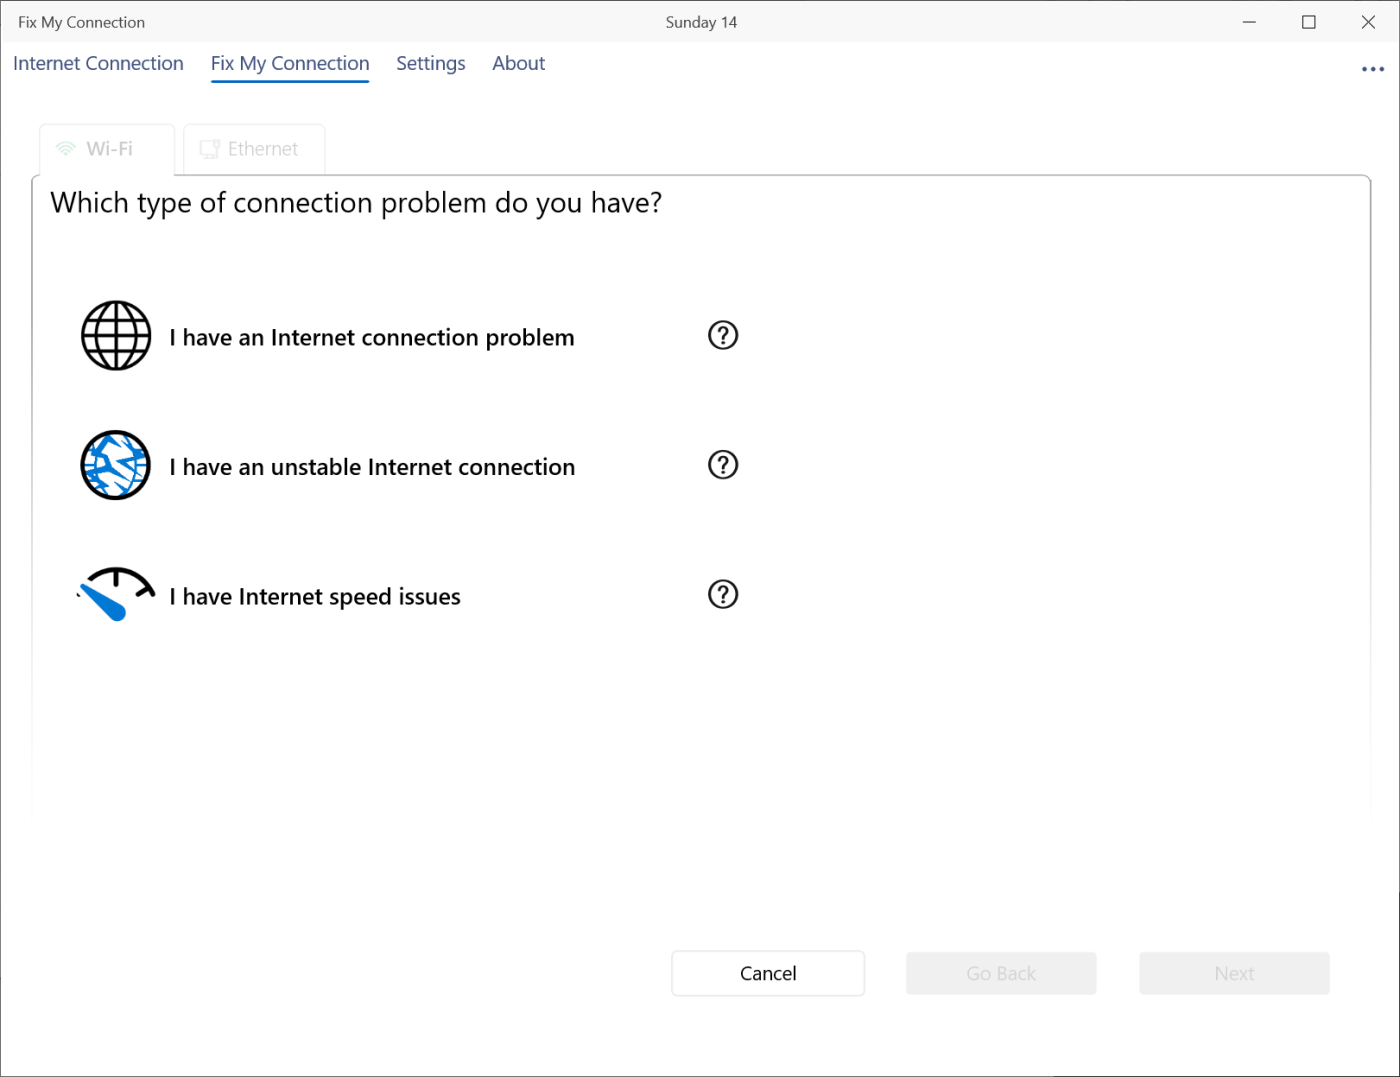
Task: Open help for unstable Internet connection
Action: tap(722, 465)
